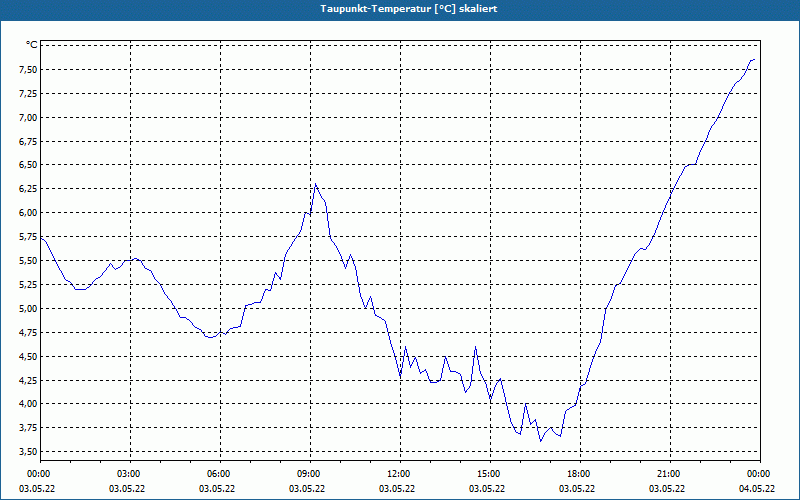The image size is (800, 500).
Task: Click the "18:00" time label
Action: pos(580,474)
